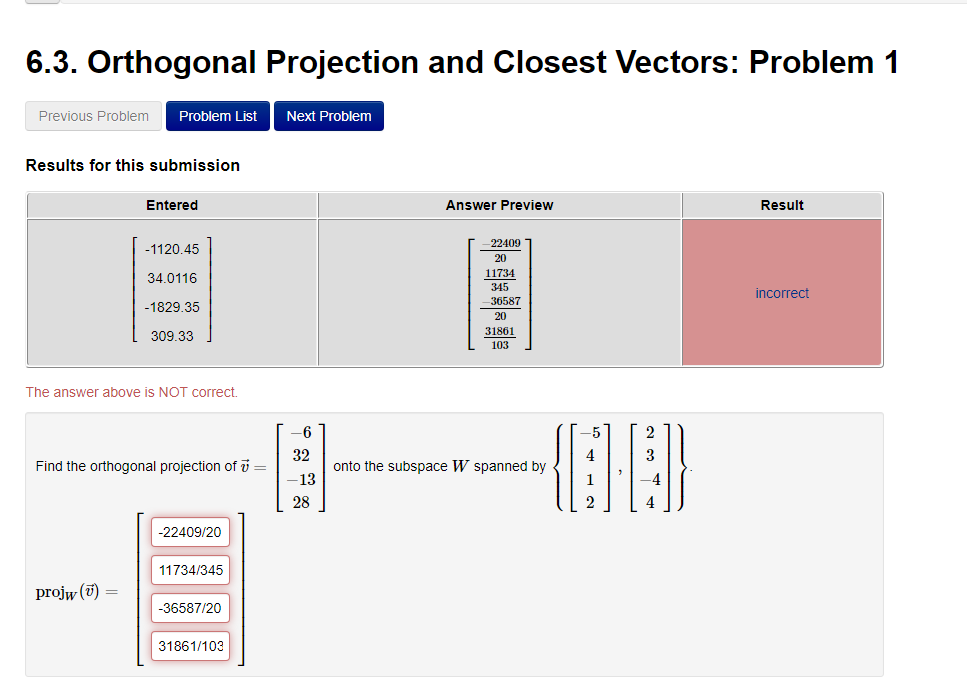
Task: Click the Result column header
Action: tap(782, 205)
